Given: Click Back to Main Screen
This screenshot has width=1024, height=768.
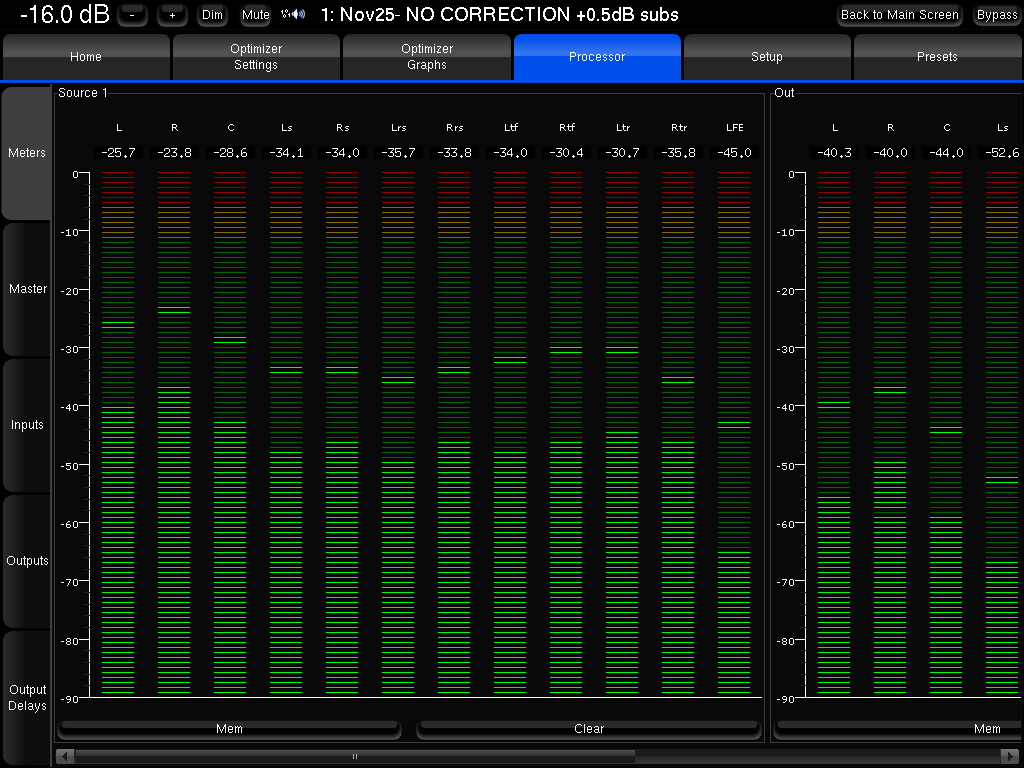Looking at the screenshot, I should click(899, 14).
